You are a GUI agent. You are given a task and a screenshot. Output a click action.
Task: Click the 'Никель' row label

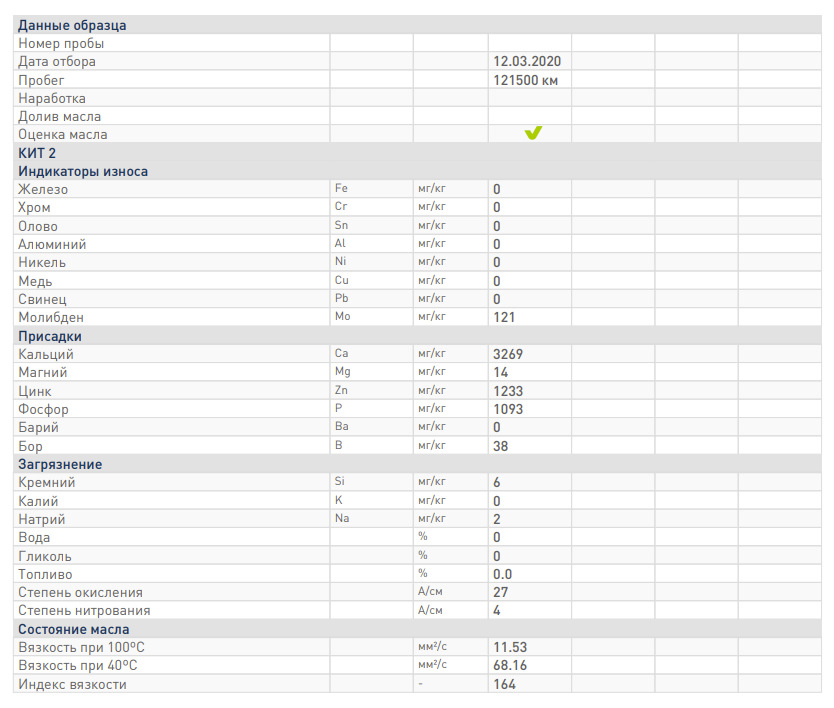(42, 262)
